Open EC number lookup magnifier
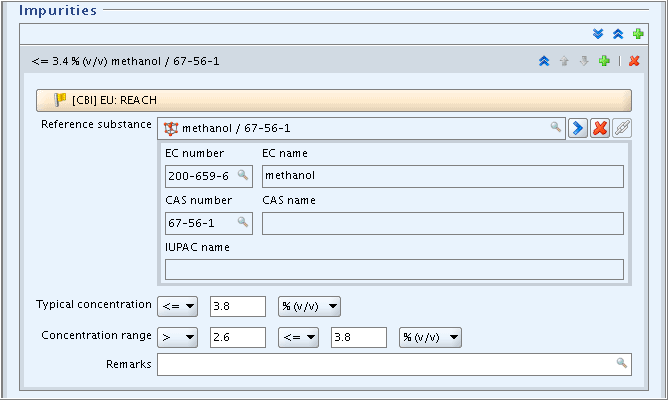The image size is (668, 400). click(243, 175)
